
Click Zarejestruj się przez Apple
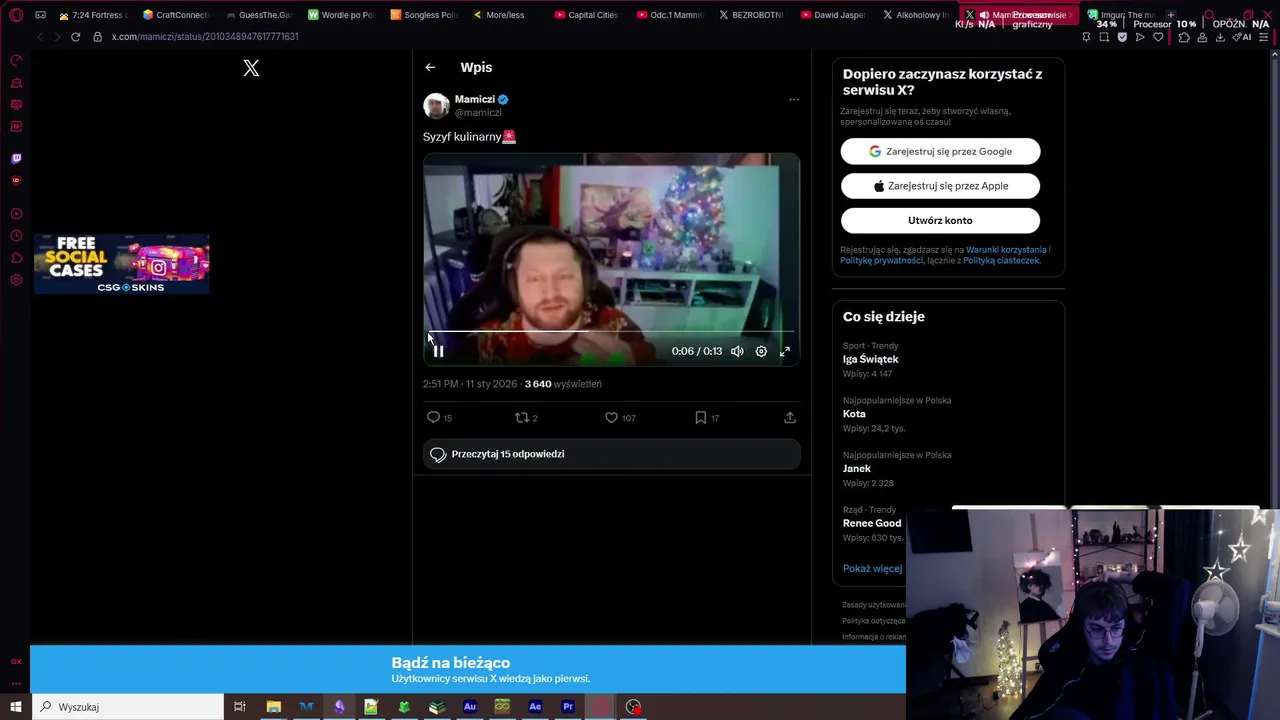[940, 186]
